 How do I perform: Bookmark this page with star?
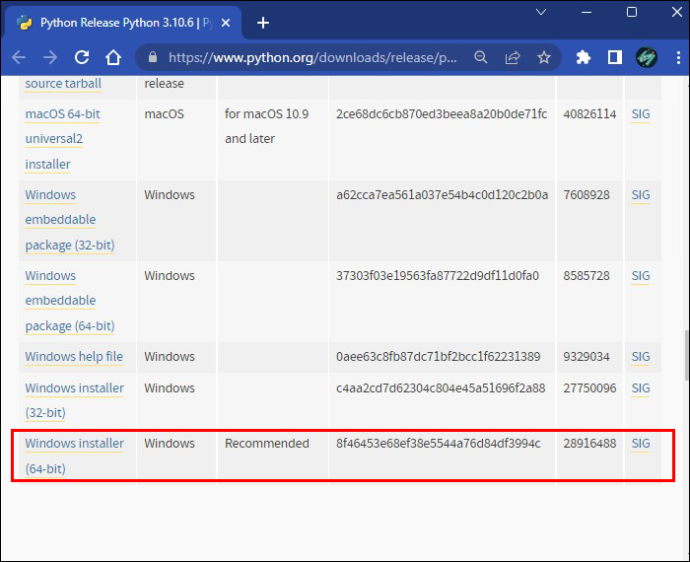544,57
